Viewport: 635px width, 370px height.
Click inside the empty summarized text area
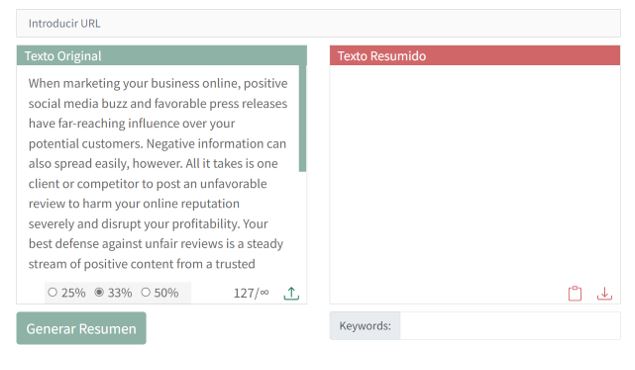pos(475,174)
